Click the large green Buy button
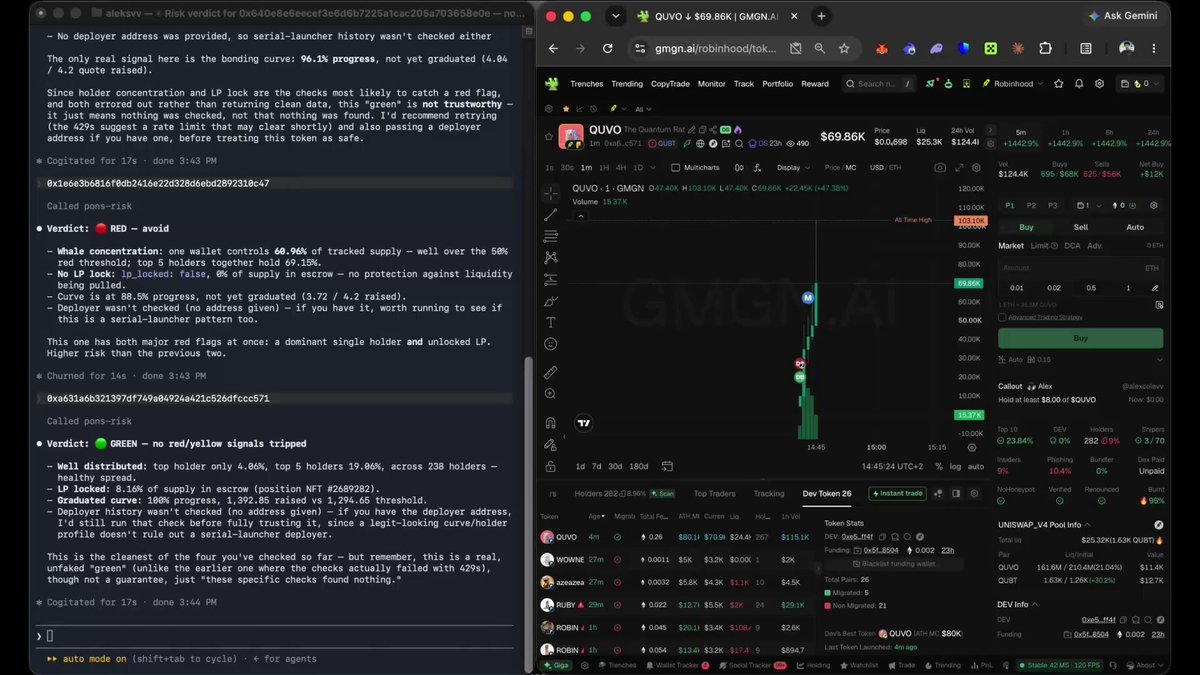The image size is (1200, 675). tap(1081, 338)
